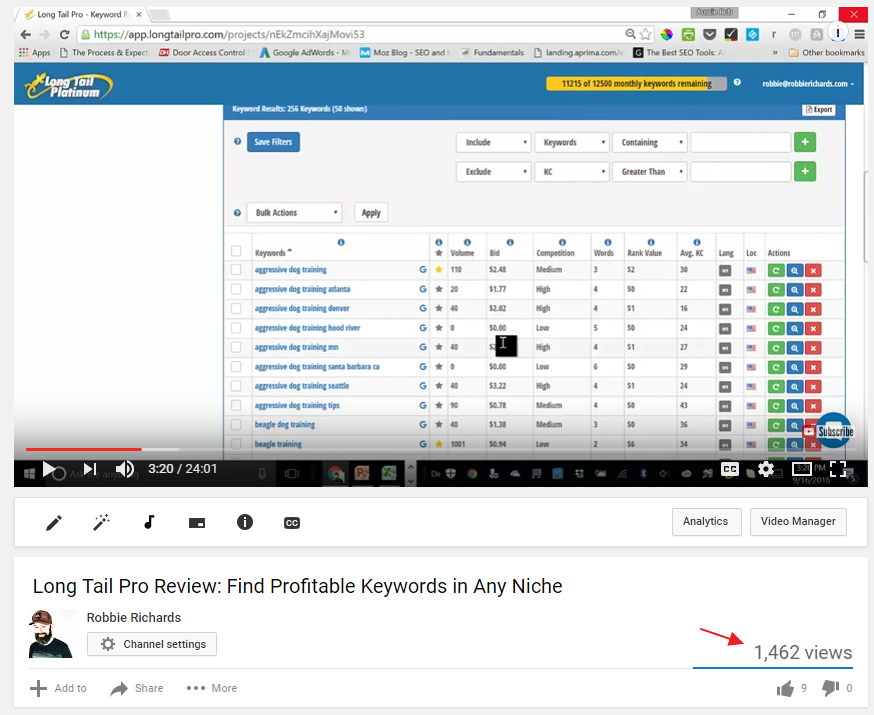The image size is (874, 715).
Task: Switch to the Long Tail Pro browser tab
Action: click(x=75, y=14)
